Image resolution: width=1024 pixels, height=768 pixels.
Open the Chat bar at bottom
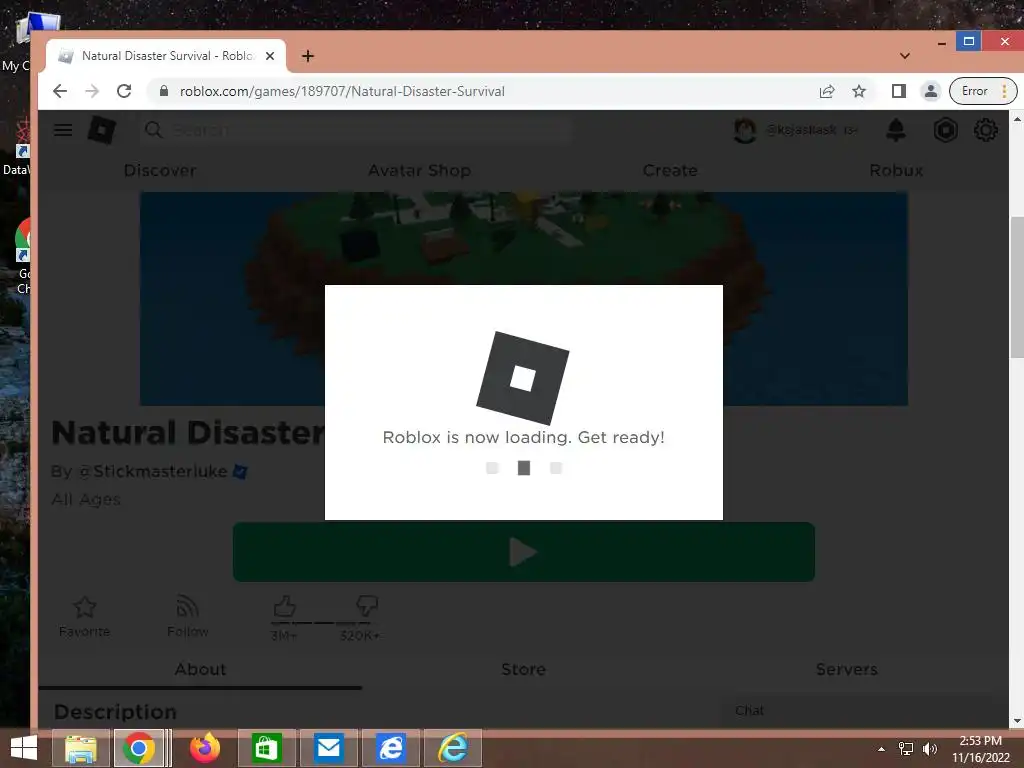[x=864, y=711]
